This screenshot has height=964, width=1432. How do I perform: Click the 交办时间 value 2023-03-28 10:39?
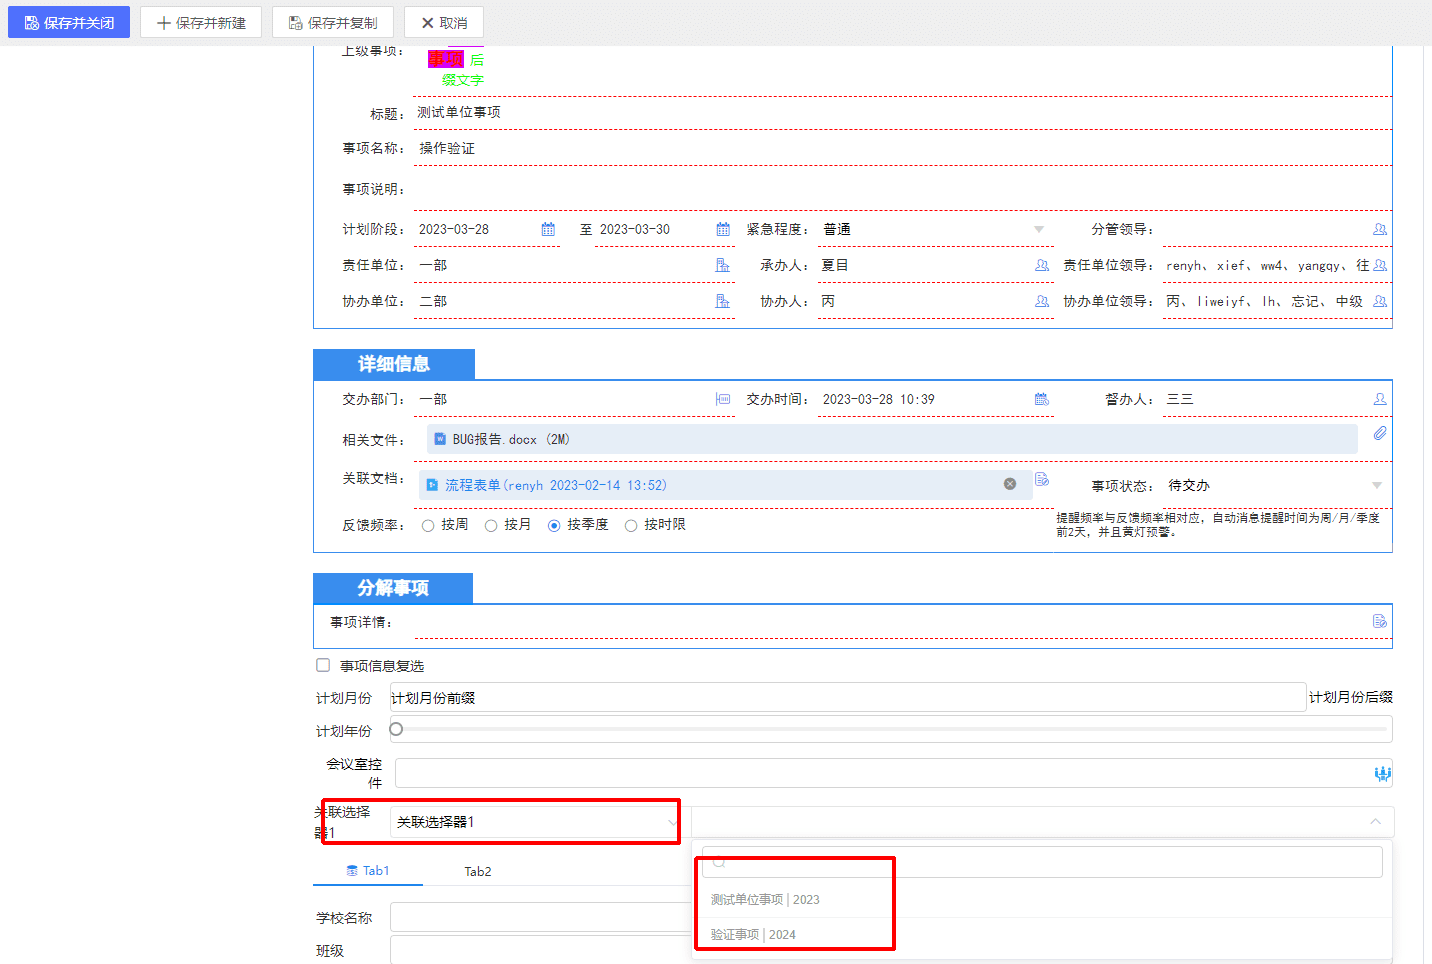click(x=879, y=399)
